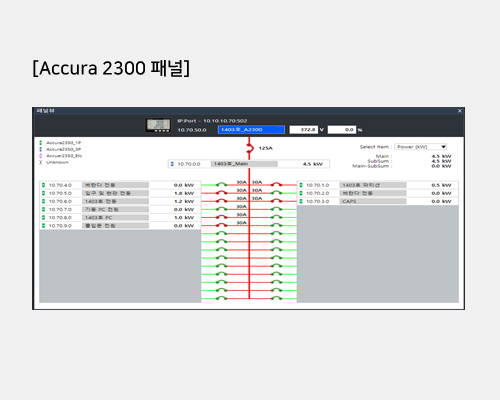
Task: Click the CAPS name field of row 10.70.3.0
Action: click(x=373, y=201)
